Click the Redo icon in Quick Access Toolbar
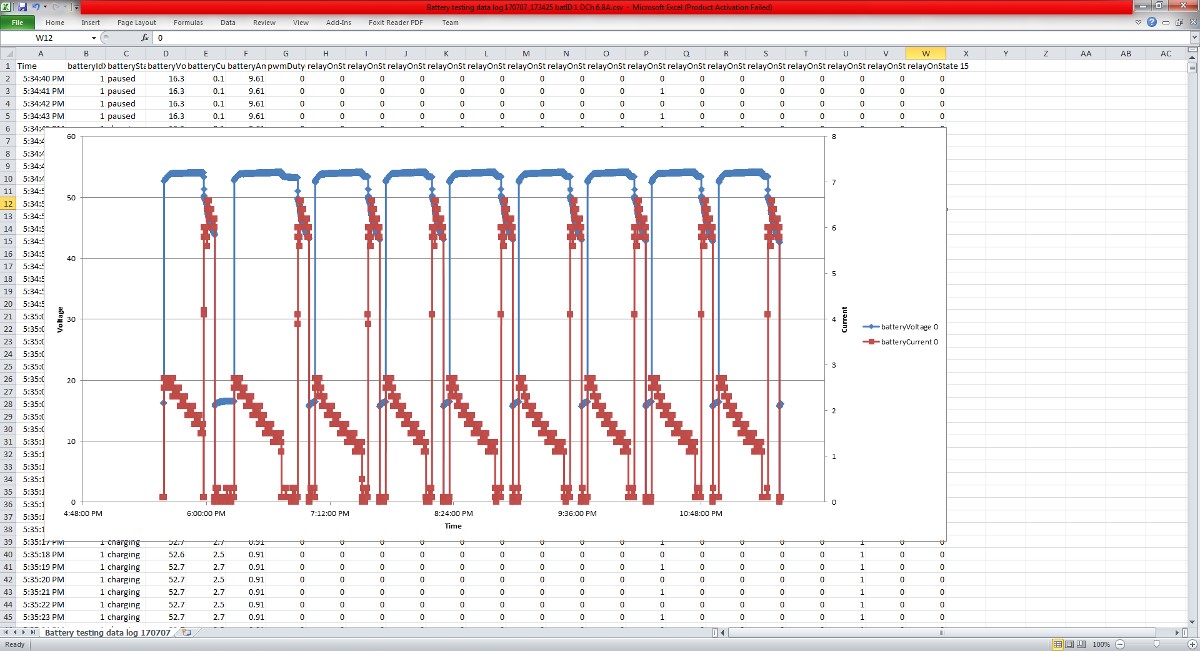The width and height of the screenshot is (1200, 651). pyautogui.click(x=58, y=7)
